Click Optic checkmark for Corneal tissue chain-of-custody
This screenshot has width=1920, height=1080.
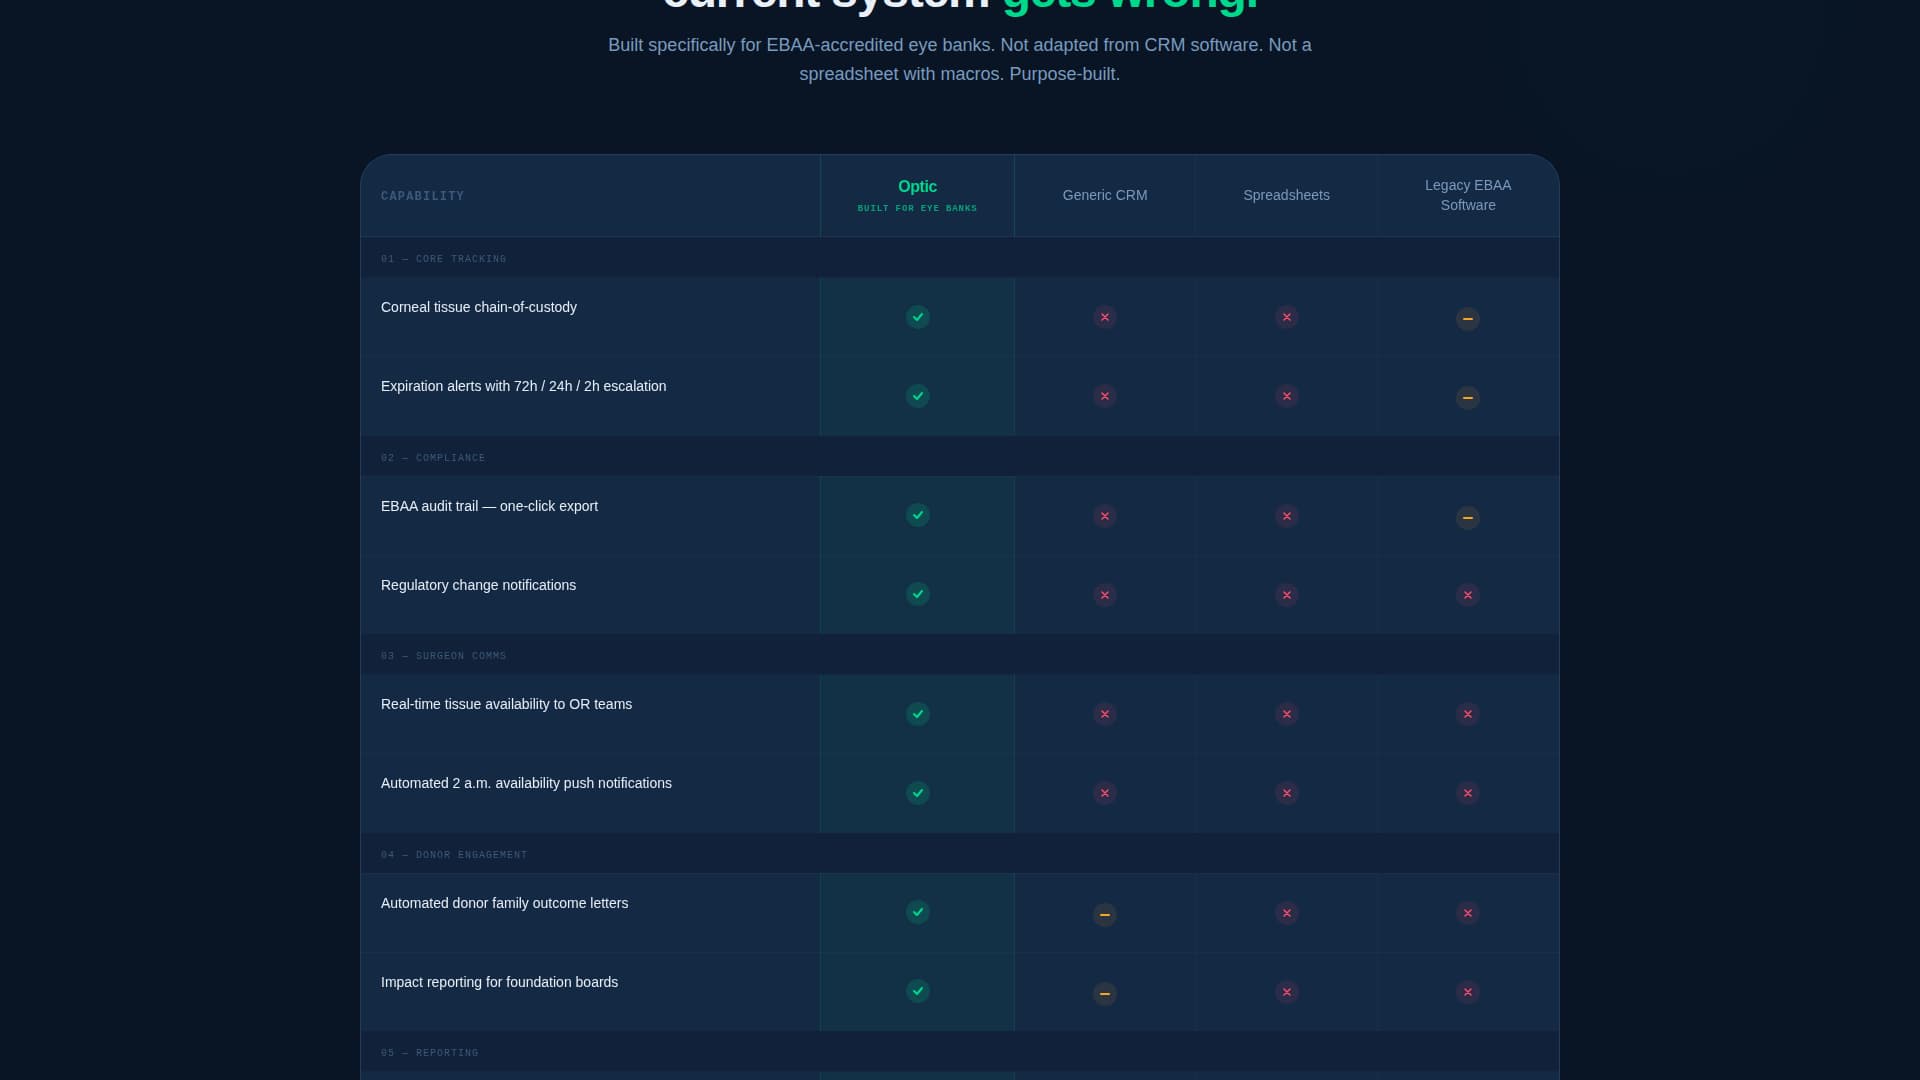point(917,317)
